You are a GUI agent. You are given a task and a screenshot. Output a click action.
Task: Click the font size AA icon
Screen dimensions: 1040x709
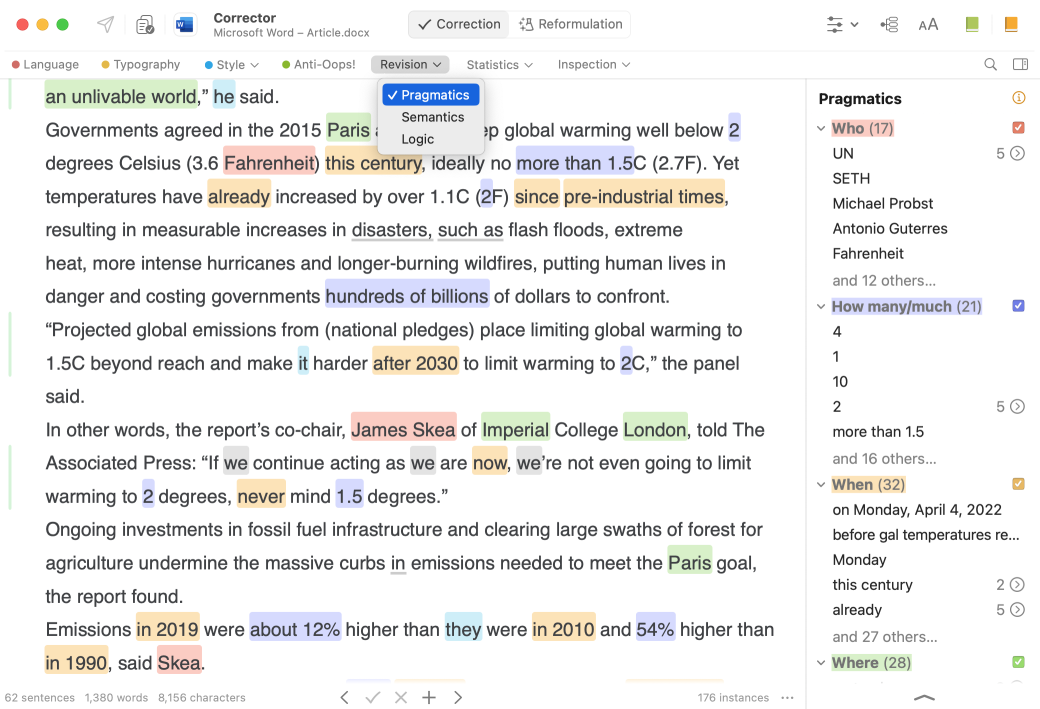(928, 25)
